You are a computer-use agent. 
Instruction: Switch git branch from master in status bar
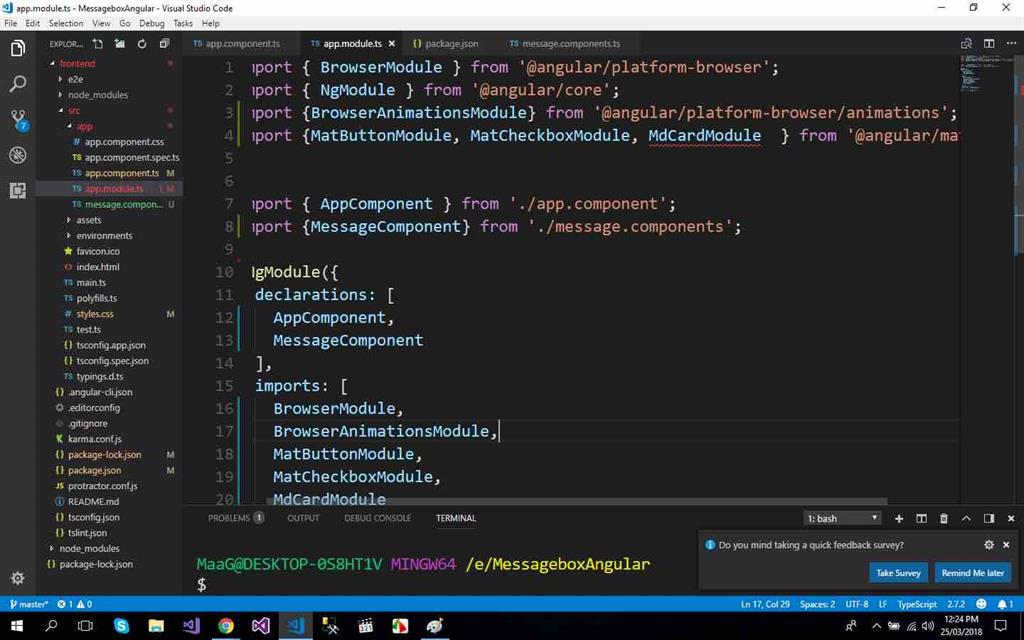tap(29, 604)
